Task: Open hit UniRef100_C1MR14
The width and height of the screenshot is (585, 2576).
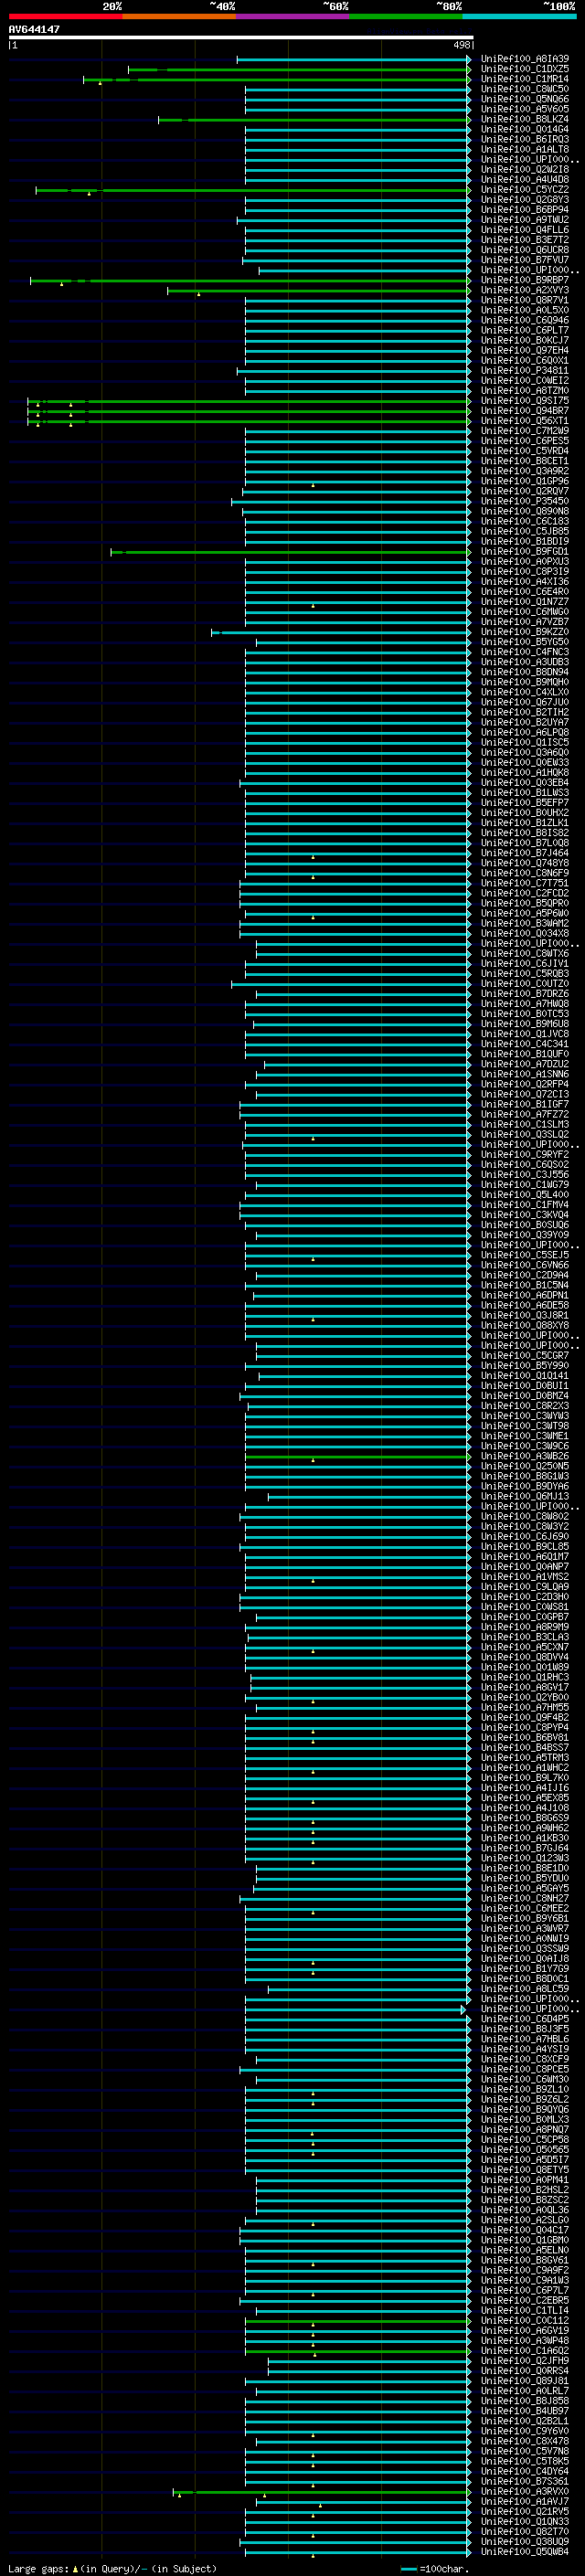Action: click(x=524, y=79)
